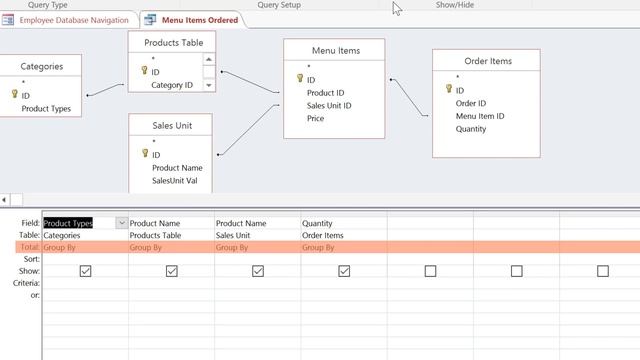
Task: Select Product Types field in Categories
Action: click(46, 109)
